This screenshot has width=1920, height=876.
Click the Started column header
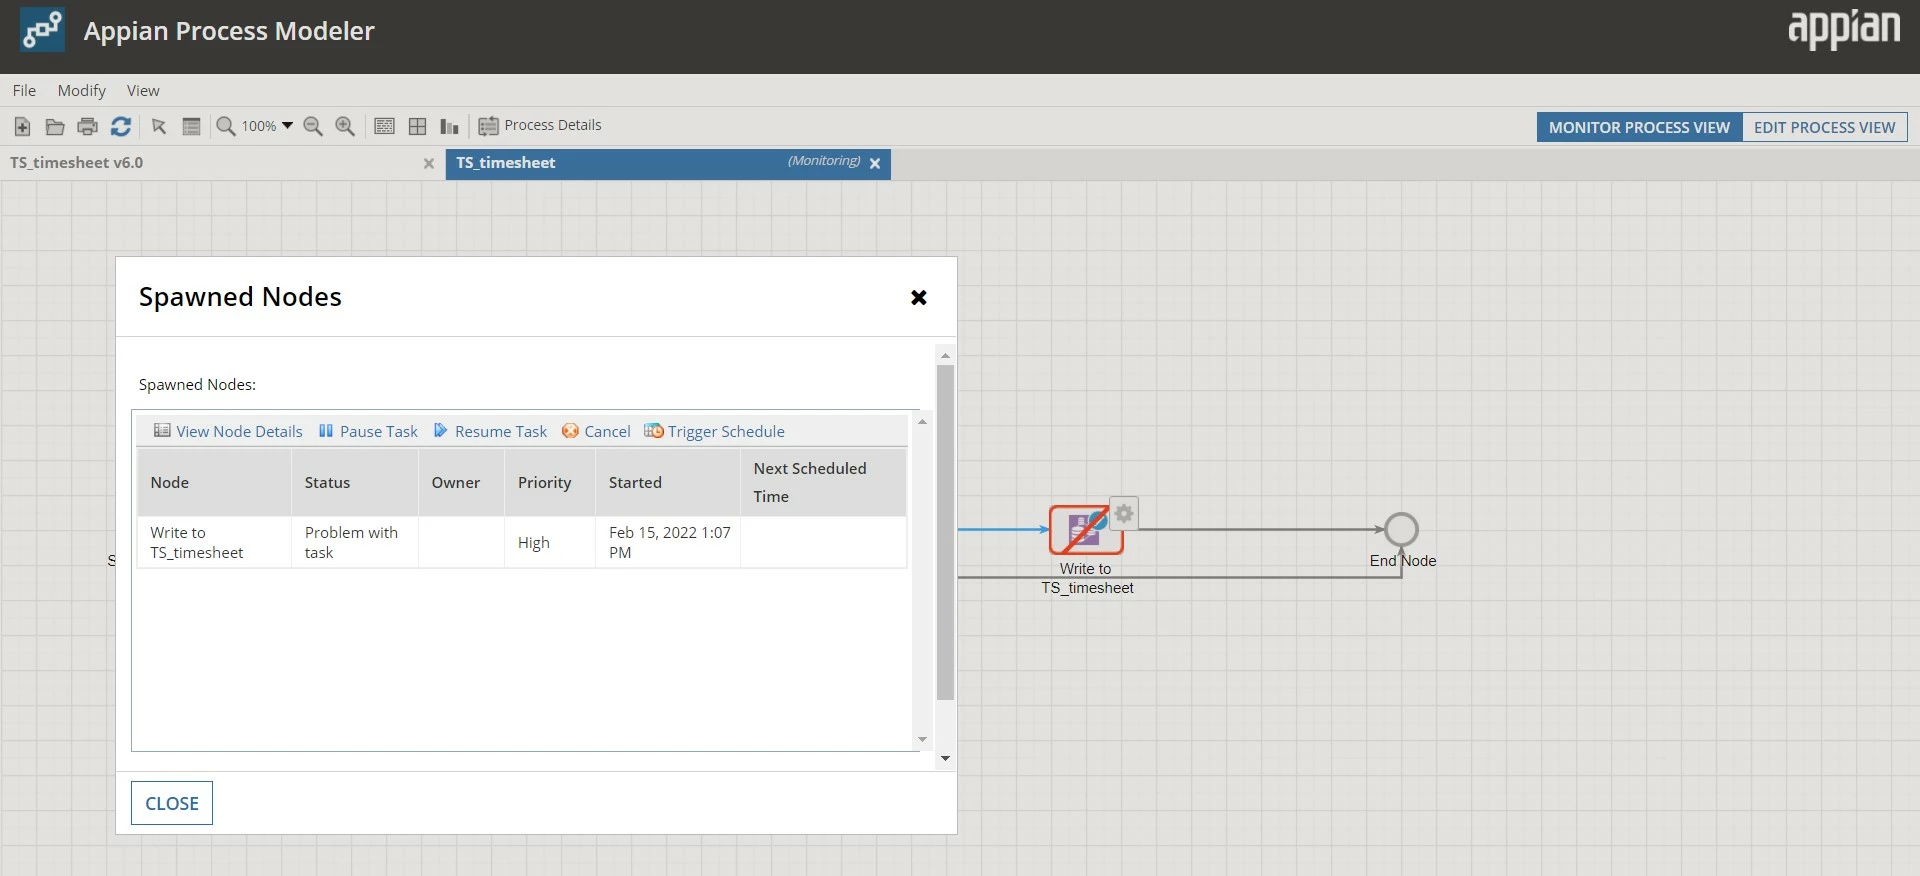pyautogui.click(x=668, y=482)
